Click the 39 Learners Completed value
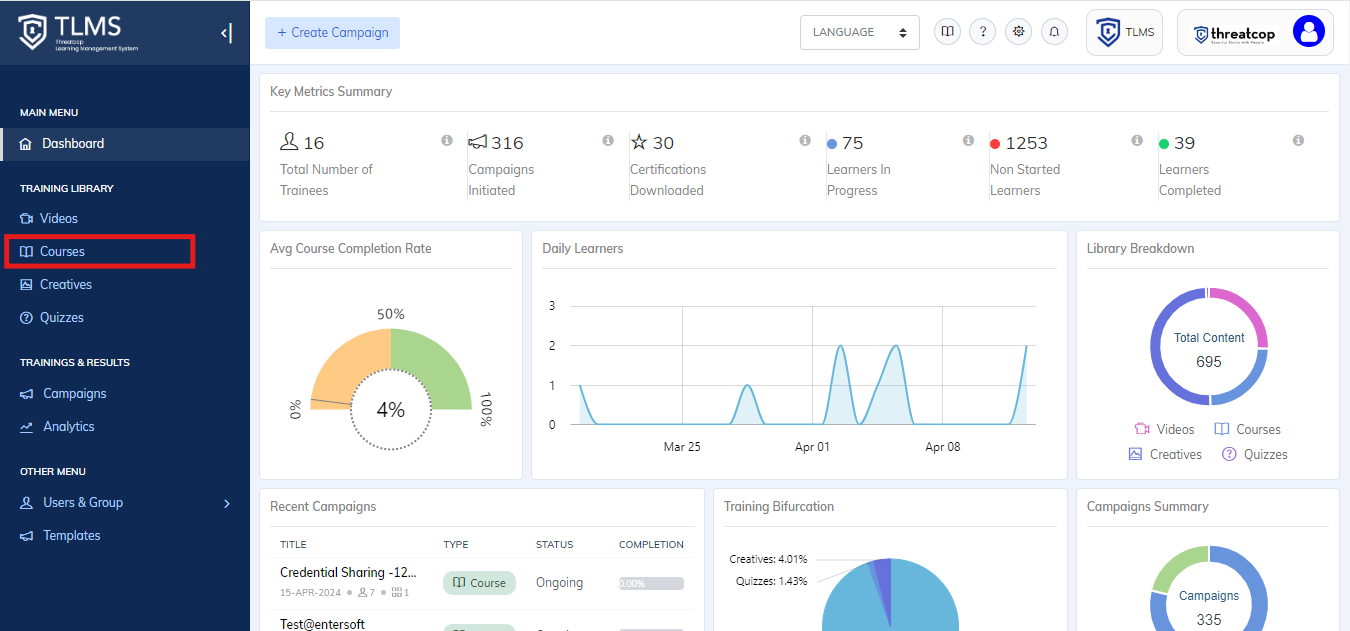This screenshot has width=1350, height=631. 1185,143
